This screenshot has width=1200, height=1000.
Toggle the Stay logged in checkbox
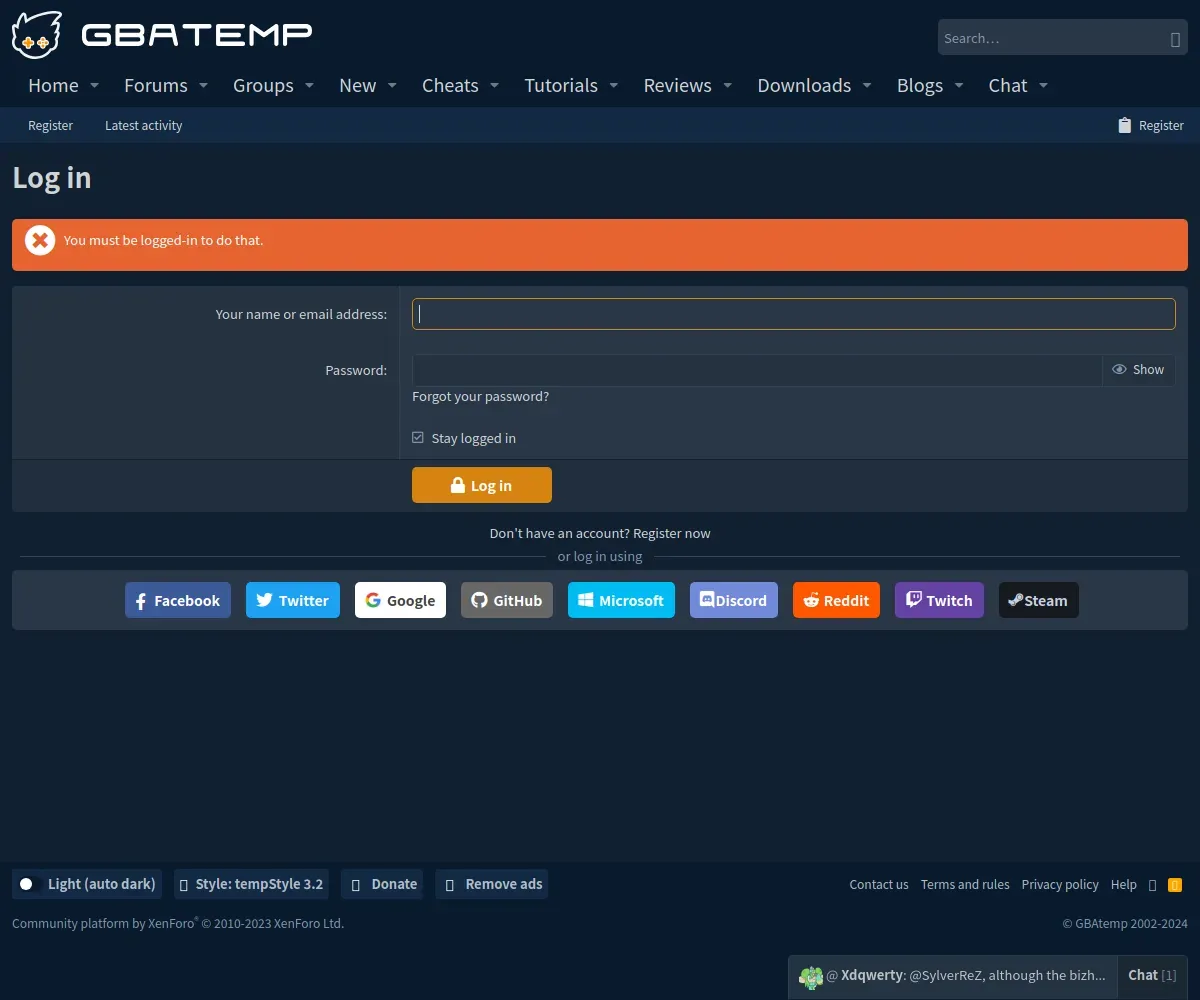coord(418,438)
